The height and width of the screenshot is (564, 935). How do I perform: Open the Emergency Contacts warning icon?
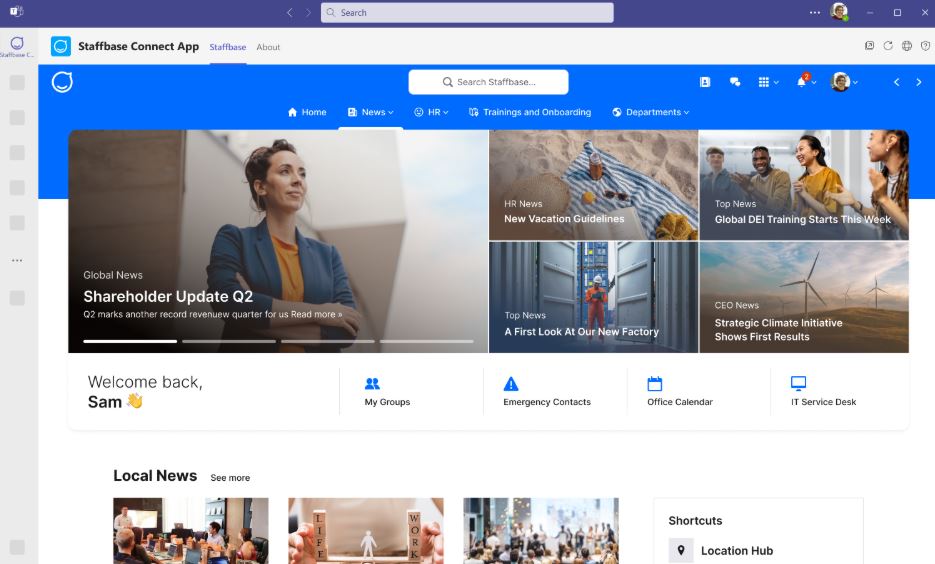(x=511, y=384)
